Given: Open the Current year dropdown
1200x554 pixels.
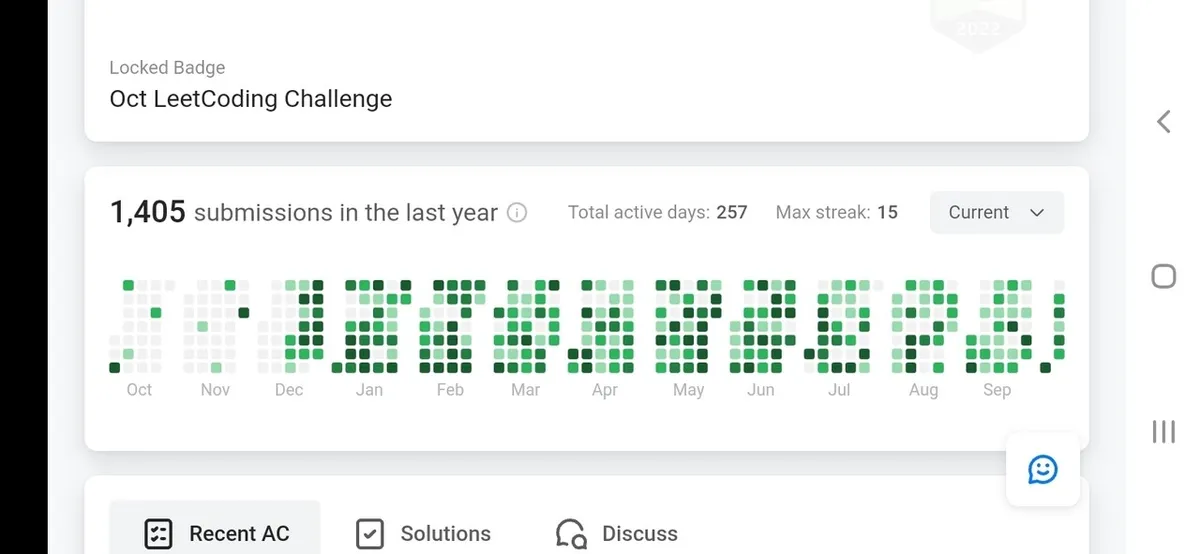Looking at the screenshot, I should 996,213.
